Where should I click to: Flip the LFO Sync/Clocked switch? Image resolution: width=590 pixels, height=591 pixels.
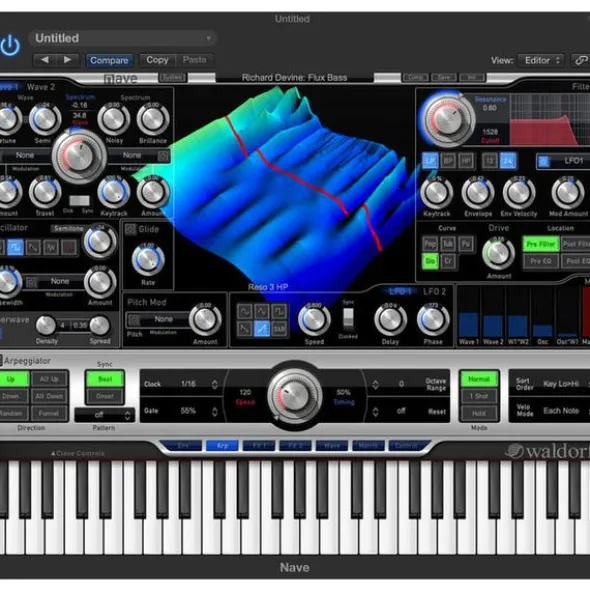tap(348, 318)
